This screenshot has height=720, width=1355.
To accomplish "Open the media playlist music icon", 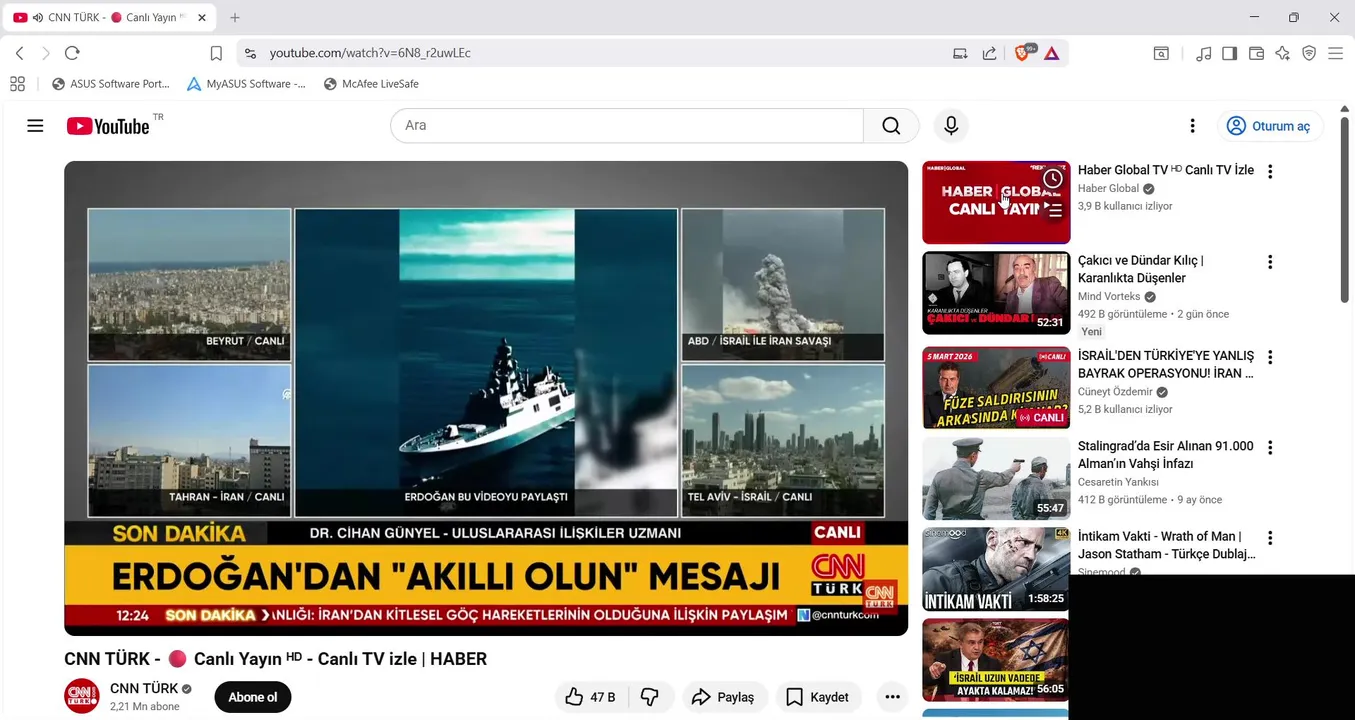I will point(1204,53).
